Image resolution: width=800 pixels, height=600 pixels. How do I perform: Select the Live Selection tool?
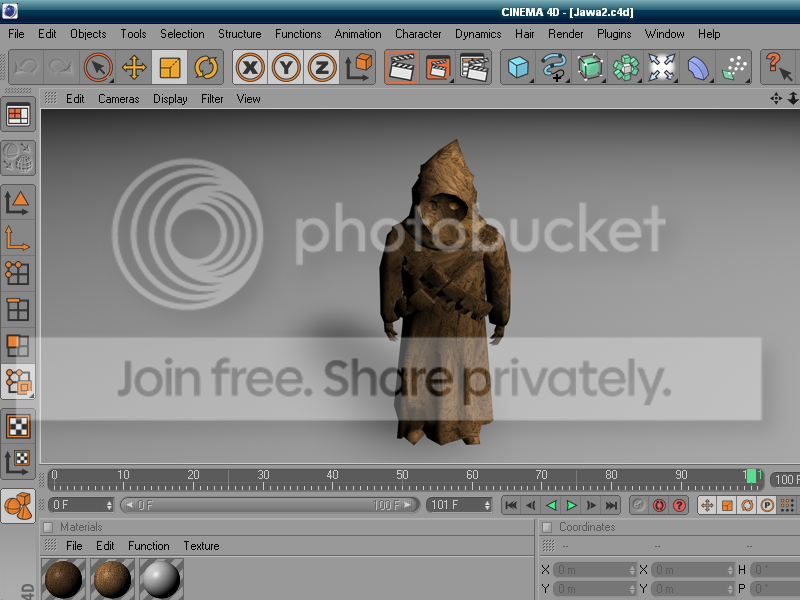(98, 67)
